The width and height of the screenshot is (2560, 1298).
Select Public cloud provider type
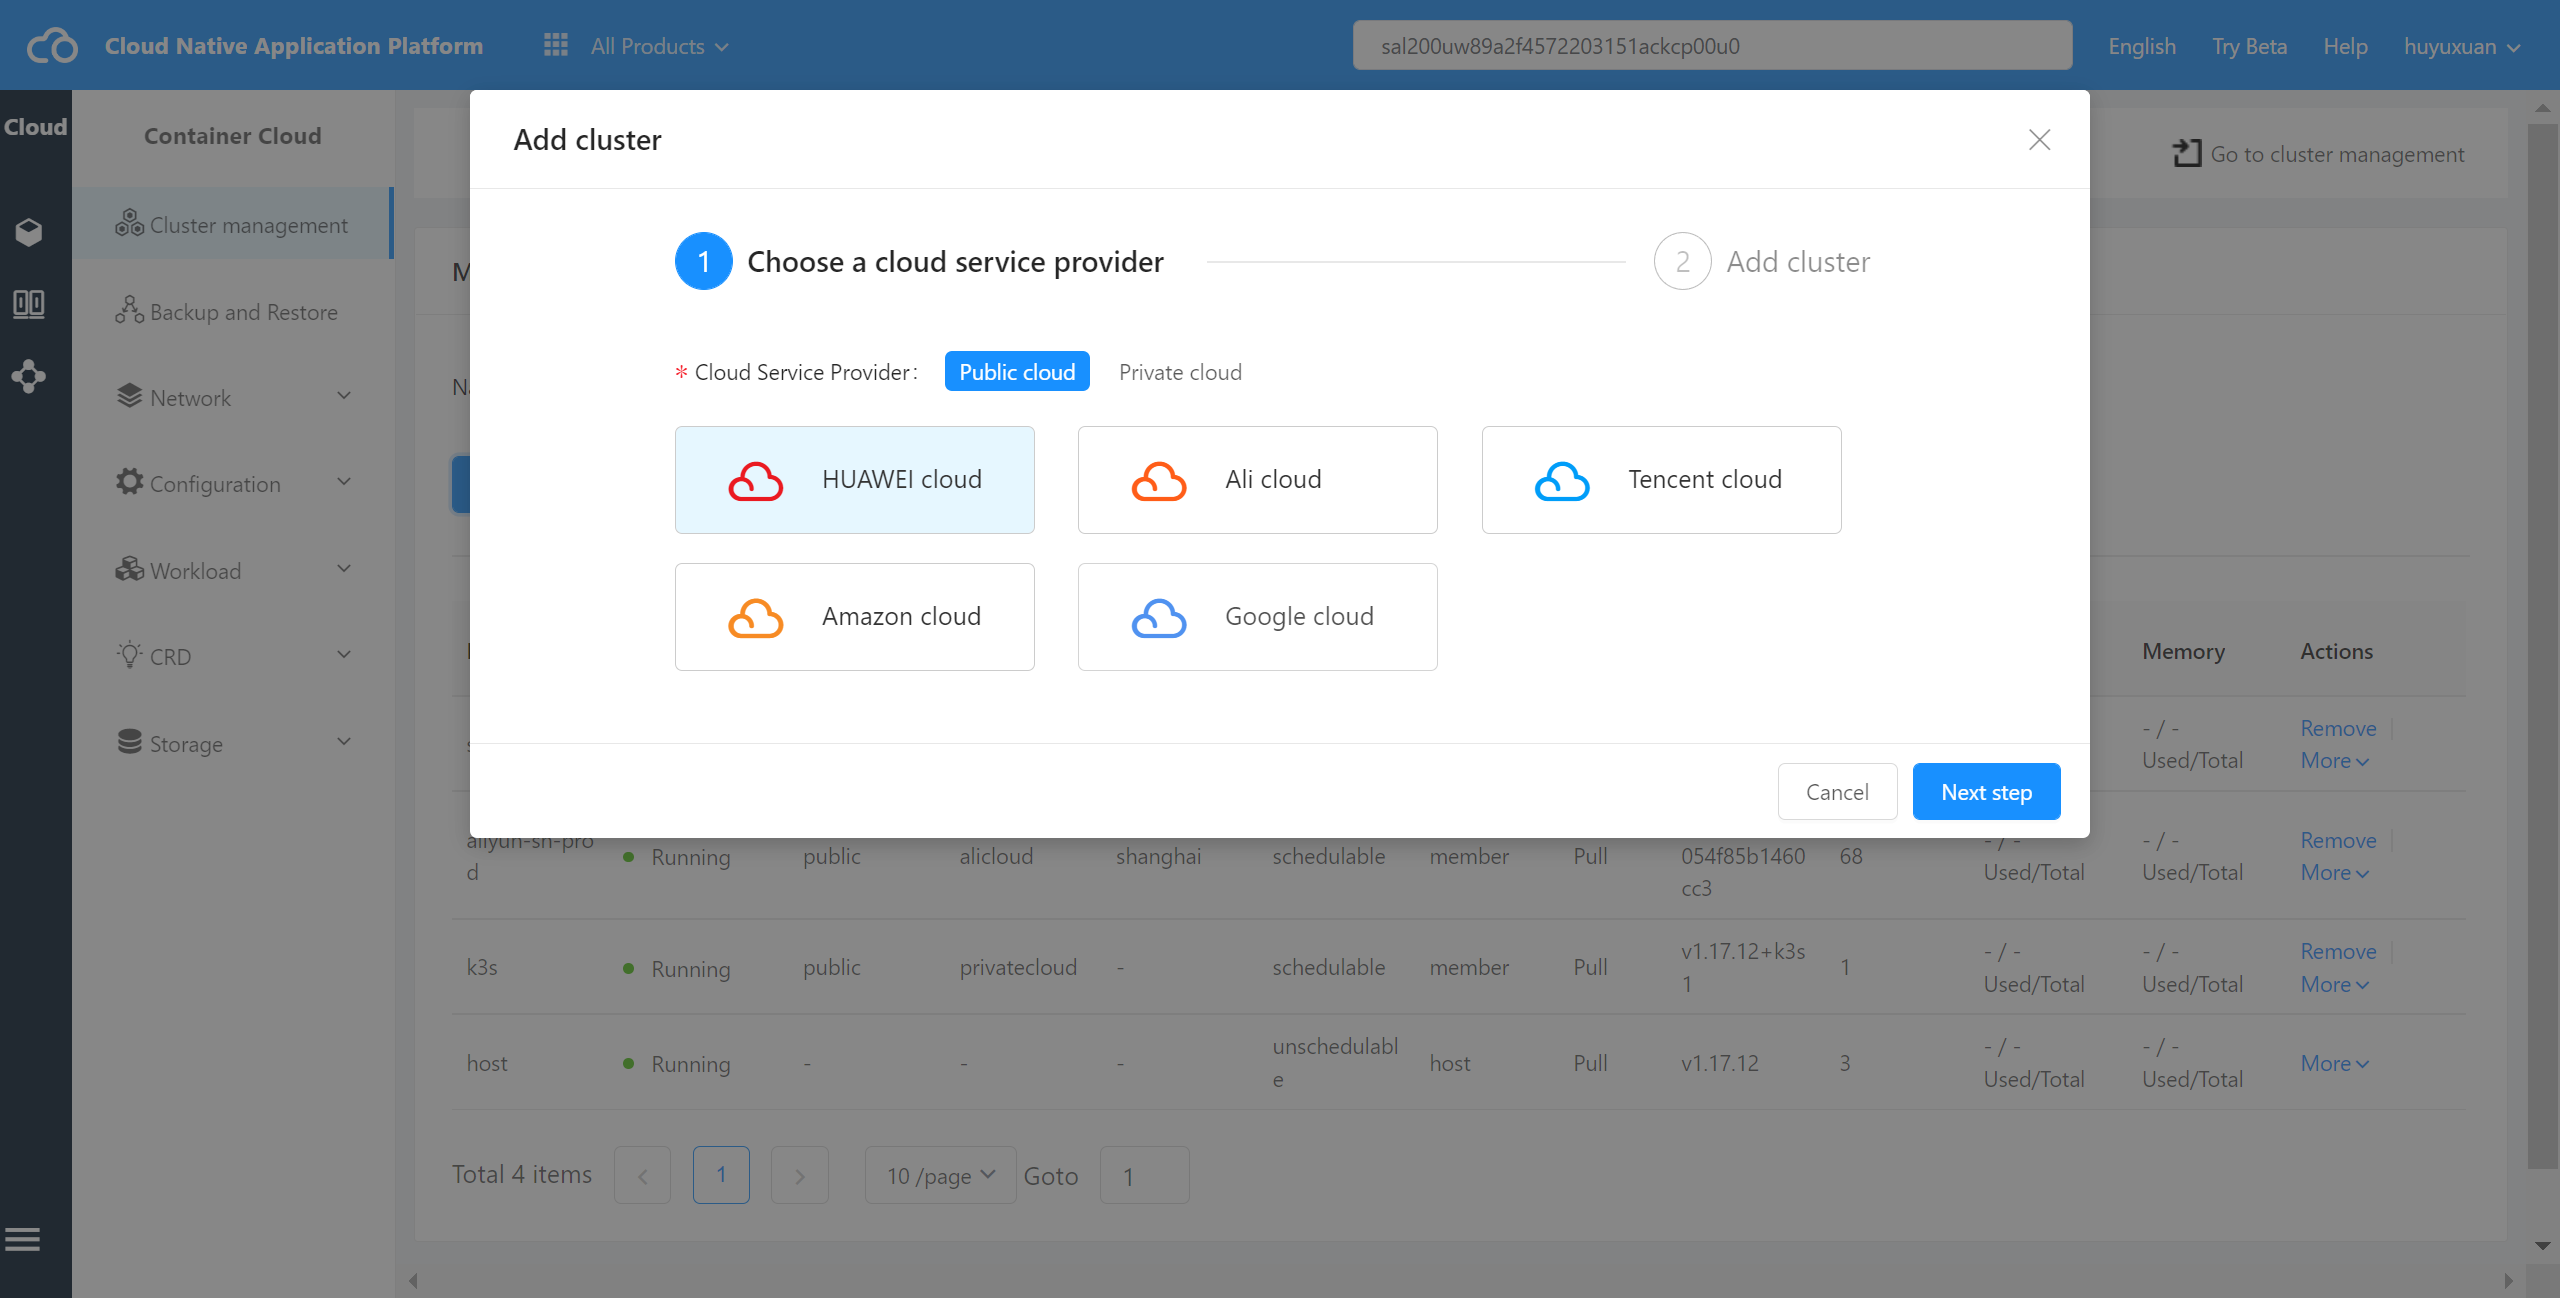tap(1017, 371)
